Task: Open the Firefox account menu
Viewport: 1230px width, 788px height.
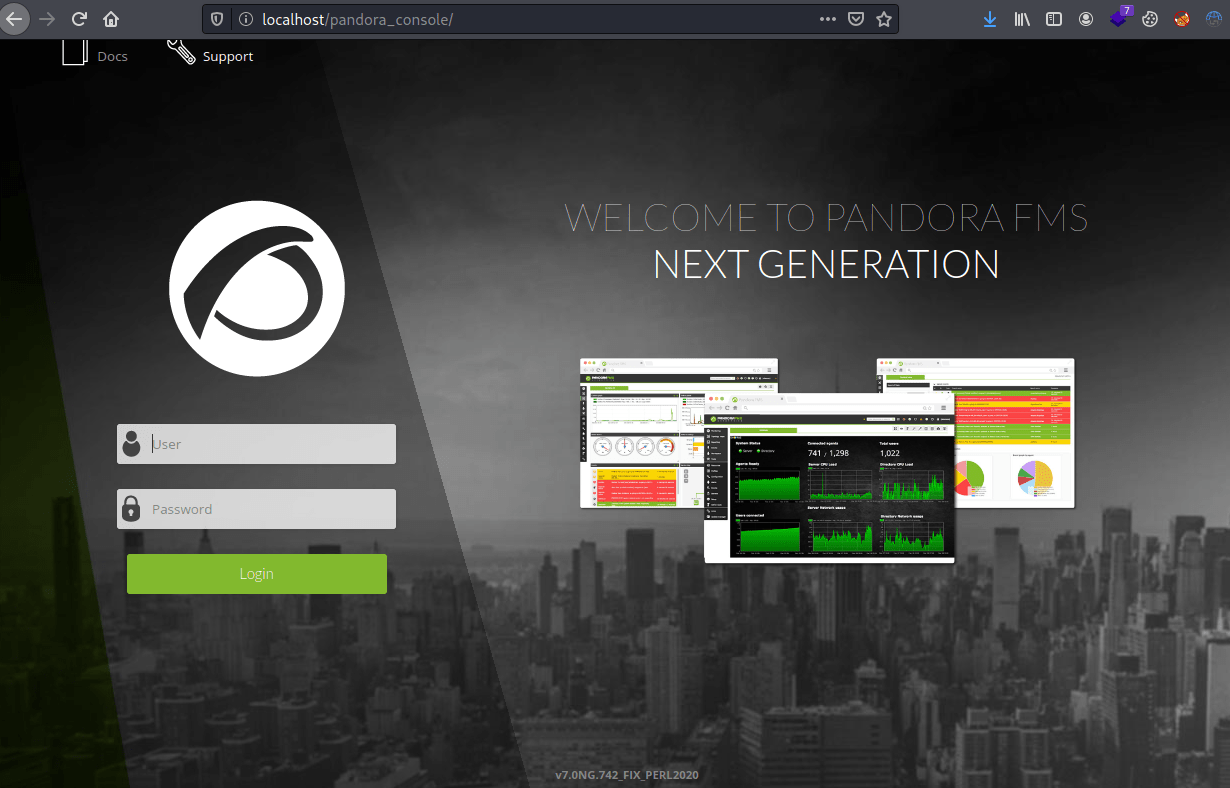Action: (x=1086, y=19)
